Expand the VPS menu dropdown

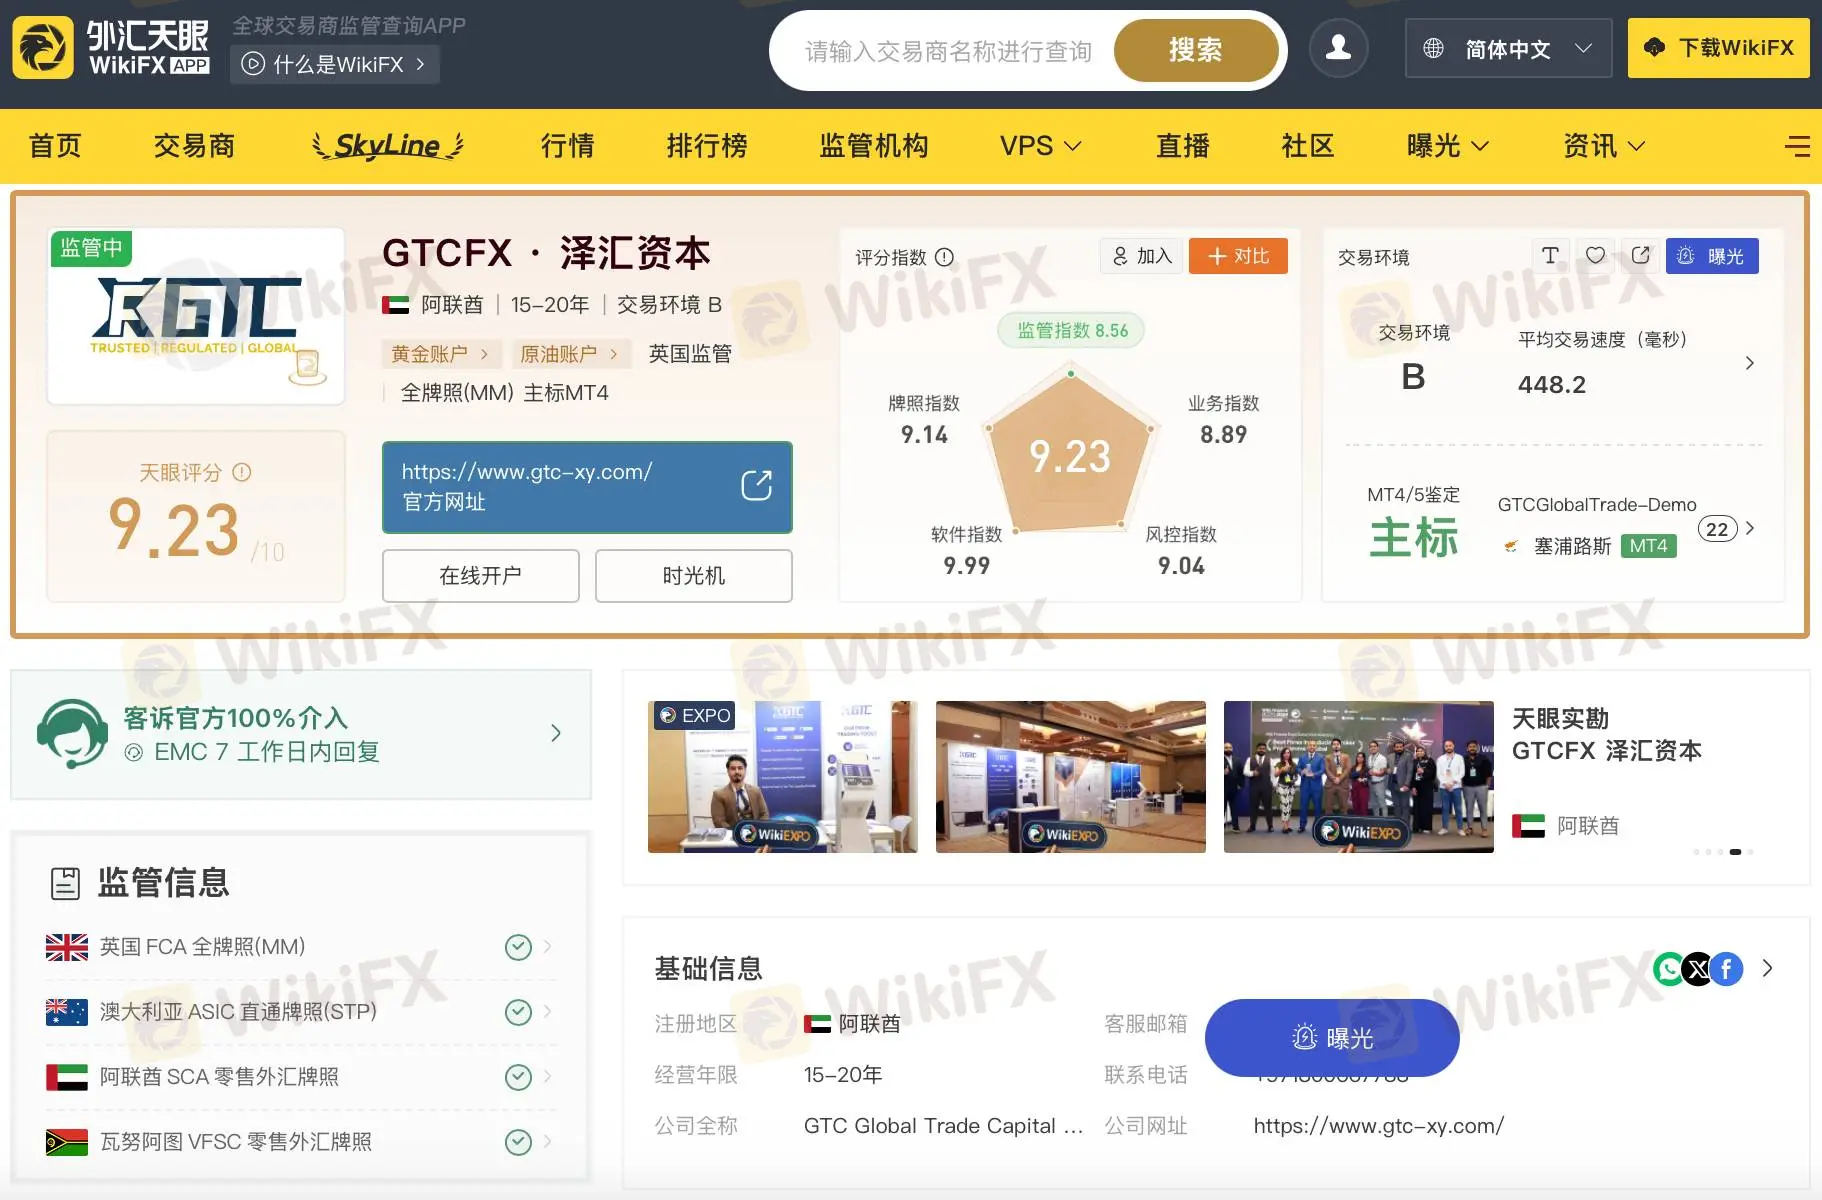(1040, 146)
